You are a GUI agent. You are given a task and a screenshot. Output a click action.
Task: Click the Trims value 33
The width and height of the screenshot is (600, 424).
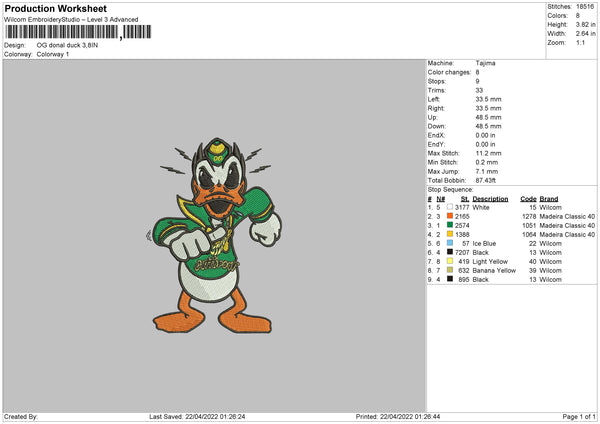pyautogui.click(x=479, y=90)
